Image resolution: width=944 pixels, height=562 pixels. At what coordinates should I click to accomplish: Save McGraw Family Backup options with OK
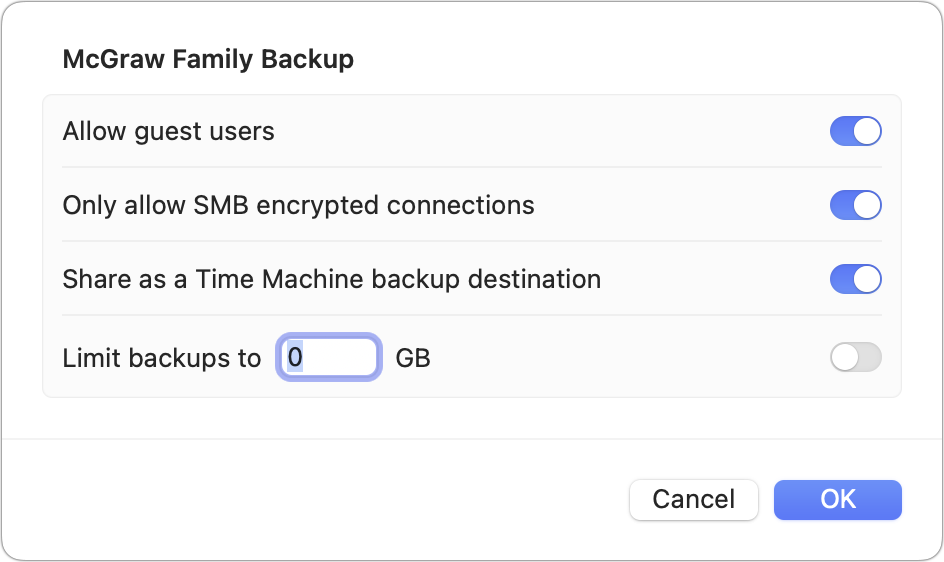(x=837, y=499)
